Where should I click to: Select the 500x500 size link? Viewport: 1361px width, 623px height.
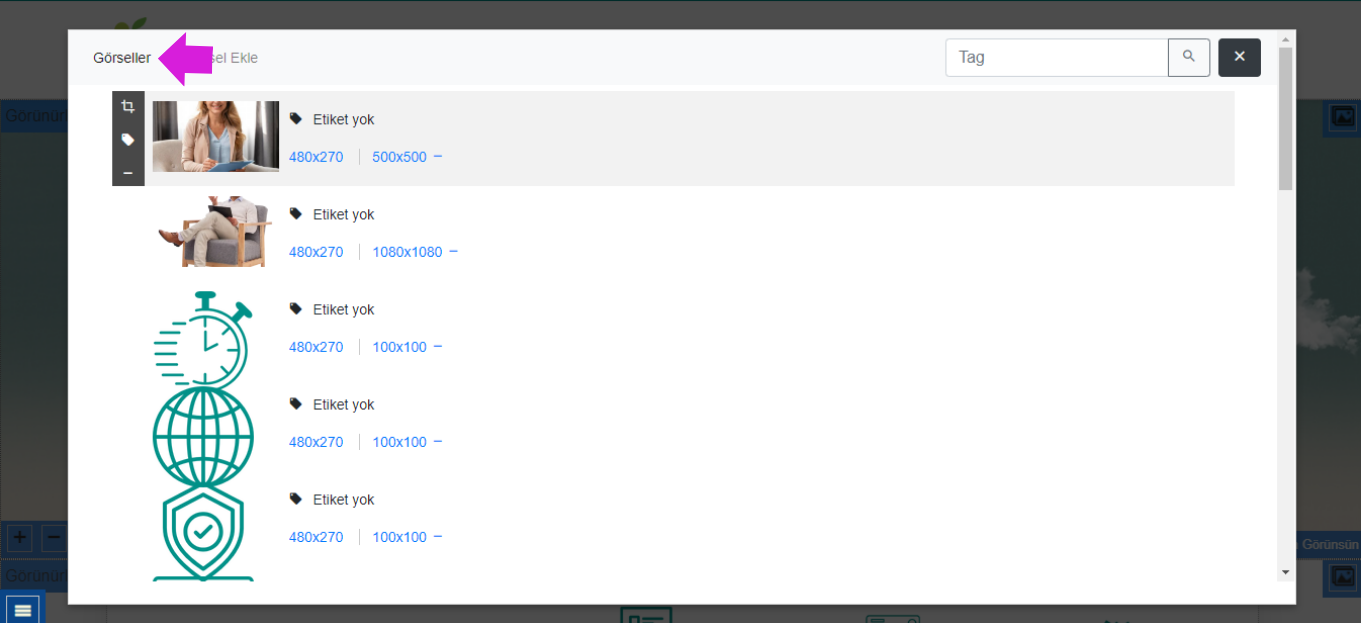[x=399, y=157]
